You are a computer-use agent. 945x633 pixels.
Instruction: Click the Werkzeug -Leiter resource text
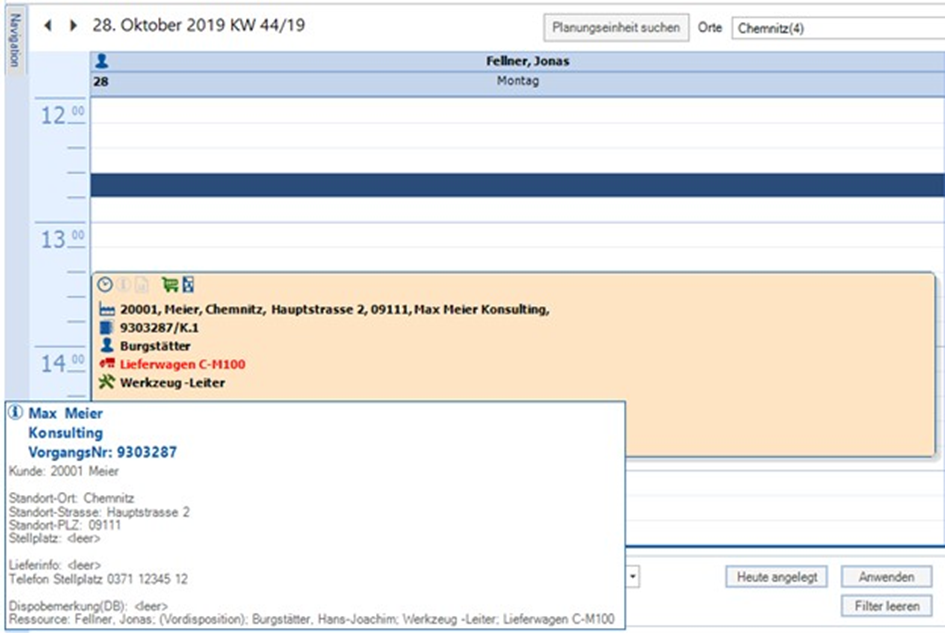click(x=172, y=383)
